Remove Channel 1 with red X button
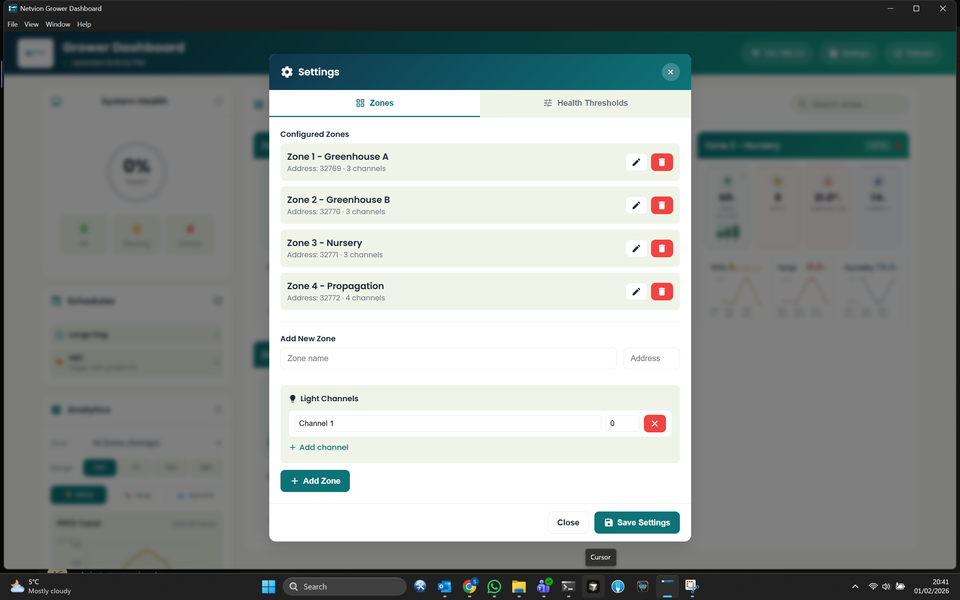 (654, 423)
